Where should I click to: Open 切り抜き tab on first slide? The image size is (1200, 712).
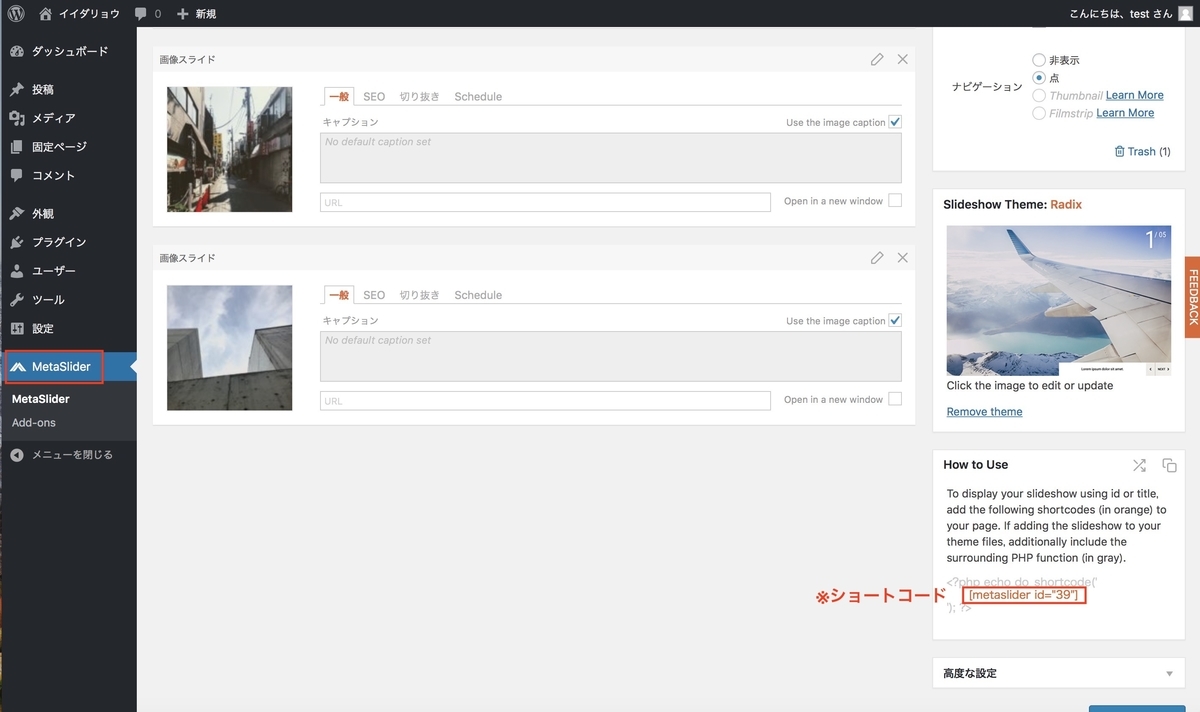tap(420, 97)
